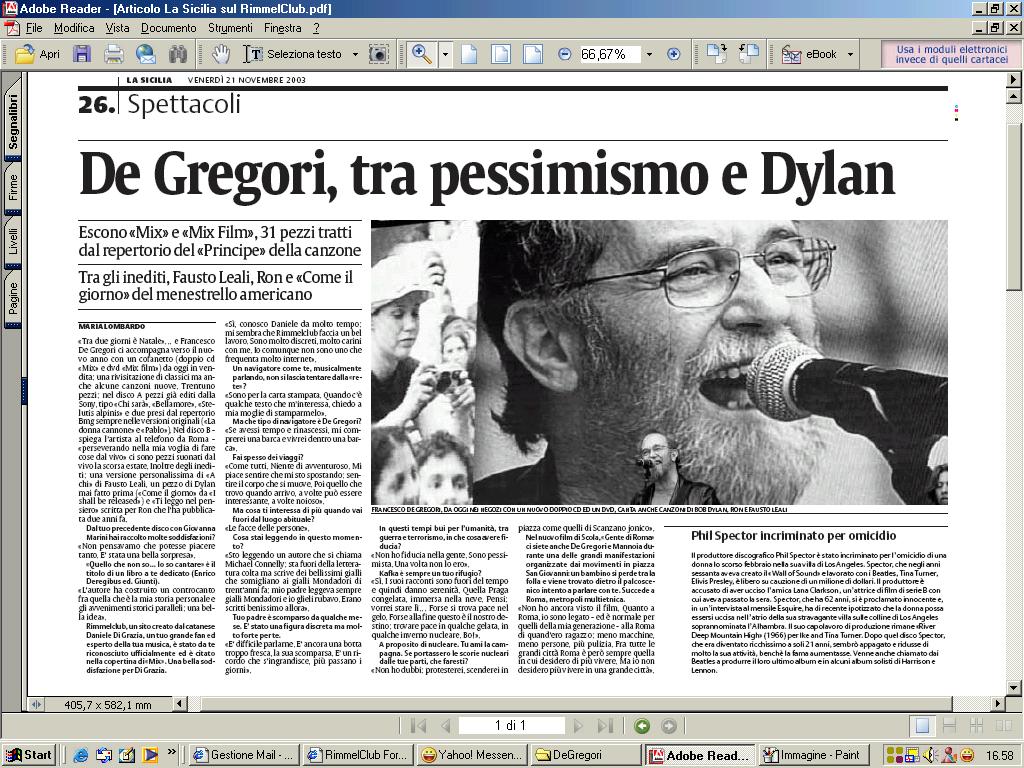Open the Vista menu
Image resolution: width=1024 pixels, height=768 pixels.
118,28
